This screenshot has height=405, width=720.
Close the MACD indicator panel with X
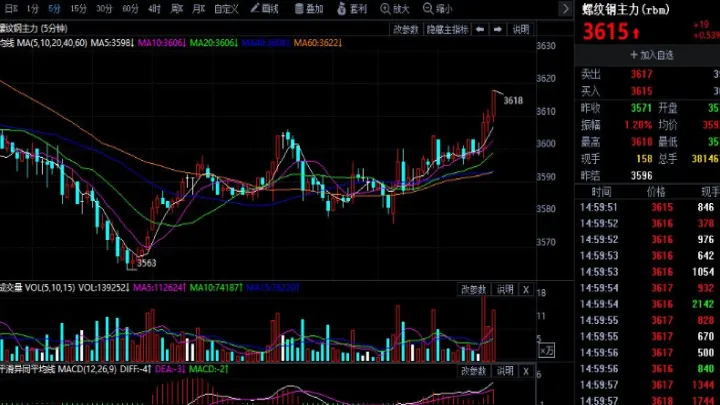tap(526, 371)
